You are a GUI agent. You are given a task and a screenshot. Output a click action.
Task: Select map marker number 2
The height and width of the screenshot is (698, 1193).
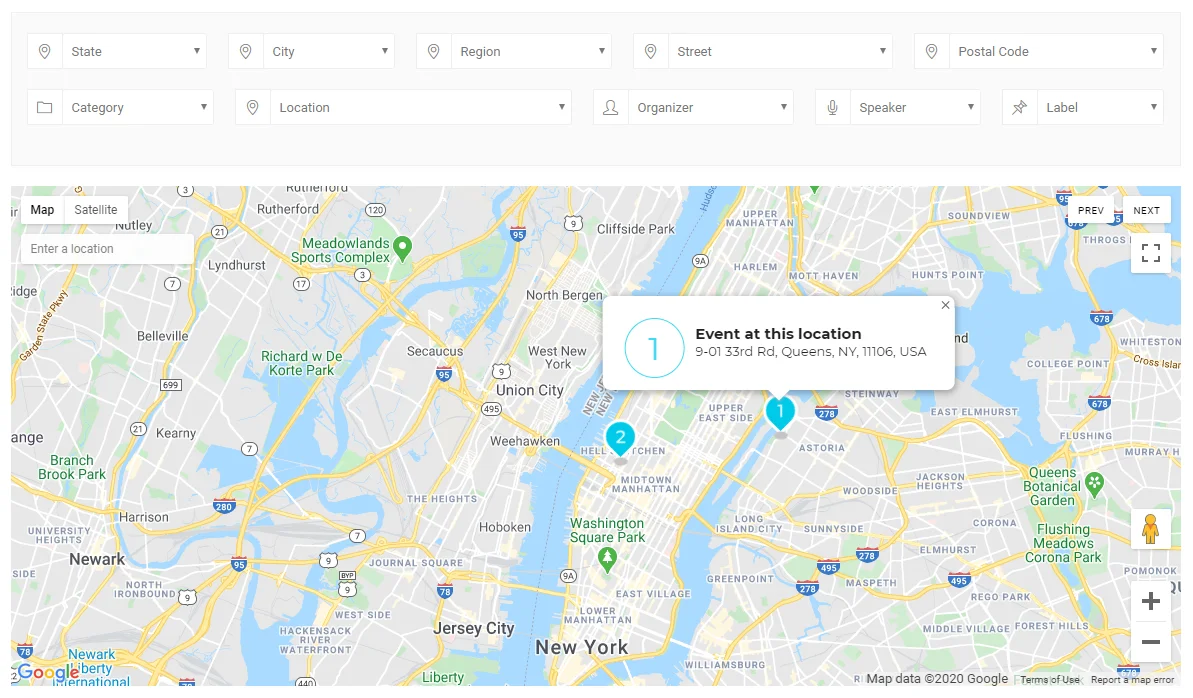[x=620, y=438]
